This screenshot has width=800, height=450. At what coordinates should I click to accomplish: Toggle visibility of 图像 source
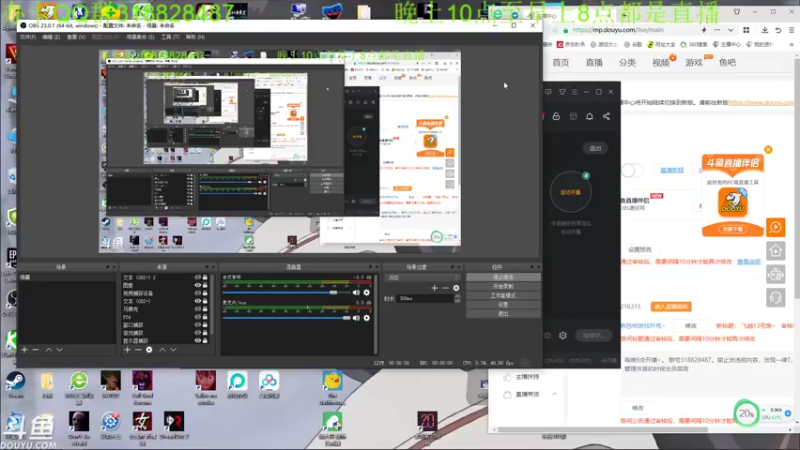(197, 285)
